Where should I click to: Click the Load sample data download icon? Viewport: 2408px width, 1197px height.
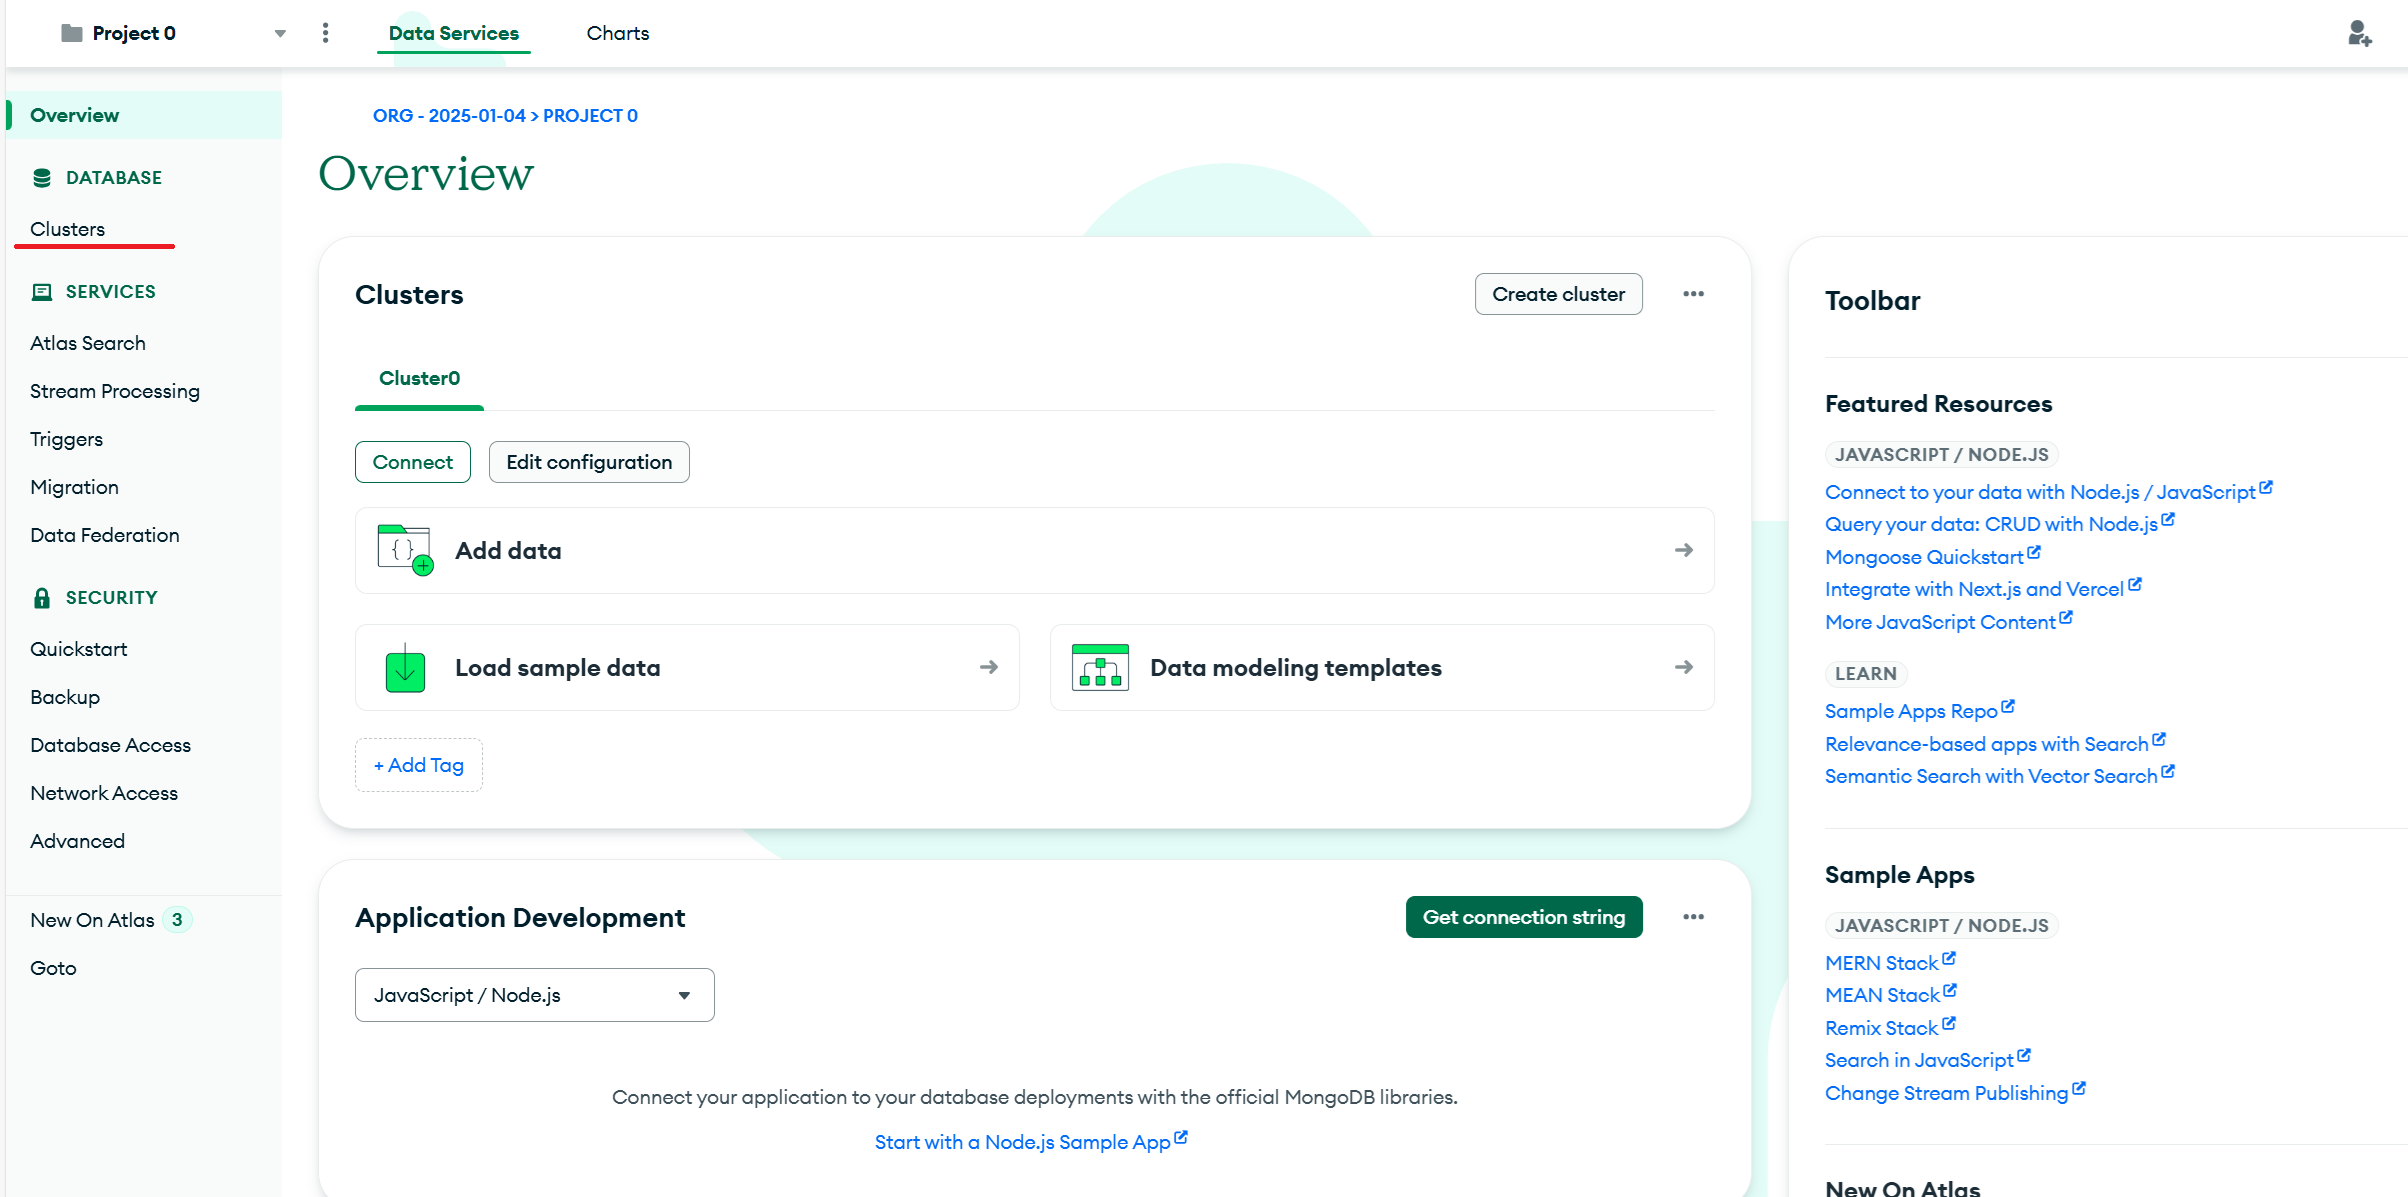coord(405,668)
